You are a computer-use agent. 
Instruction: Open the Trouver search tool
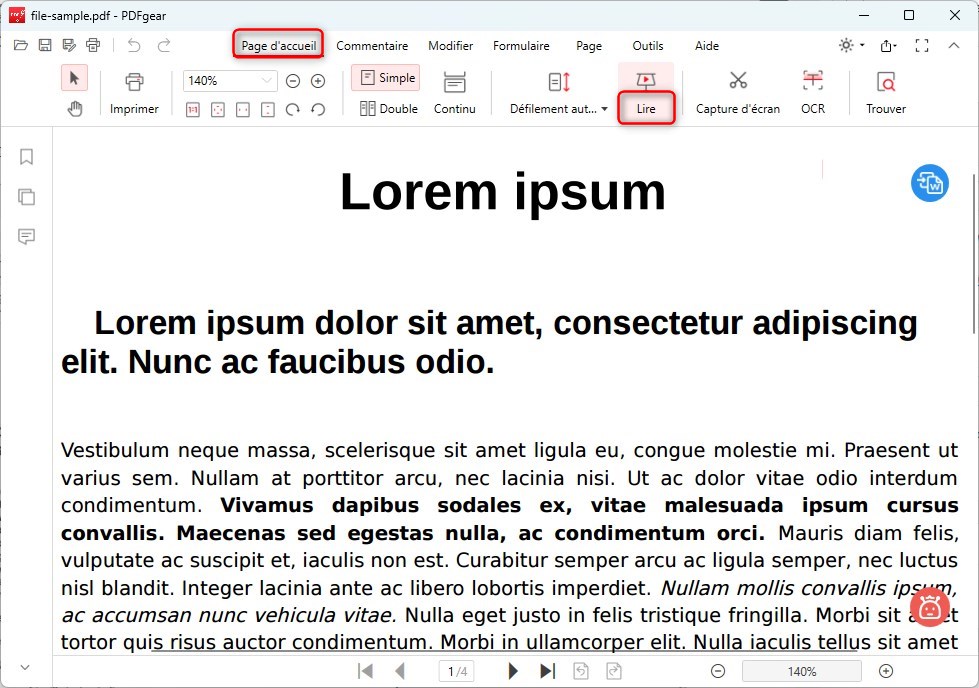tap(884, 92)
